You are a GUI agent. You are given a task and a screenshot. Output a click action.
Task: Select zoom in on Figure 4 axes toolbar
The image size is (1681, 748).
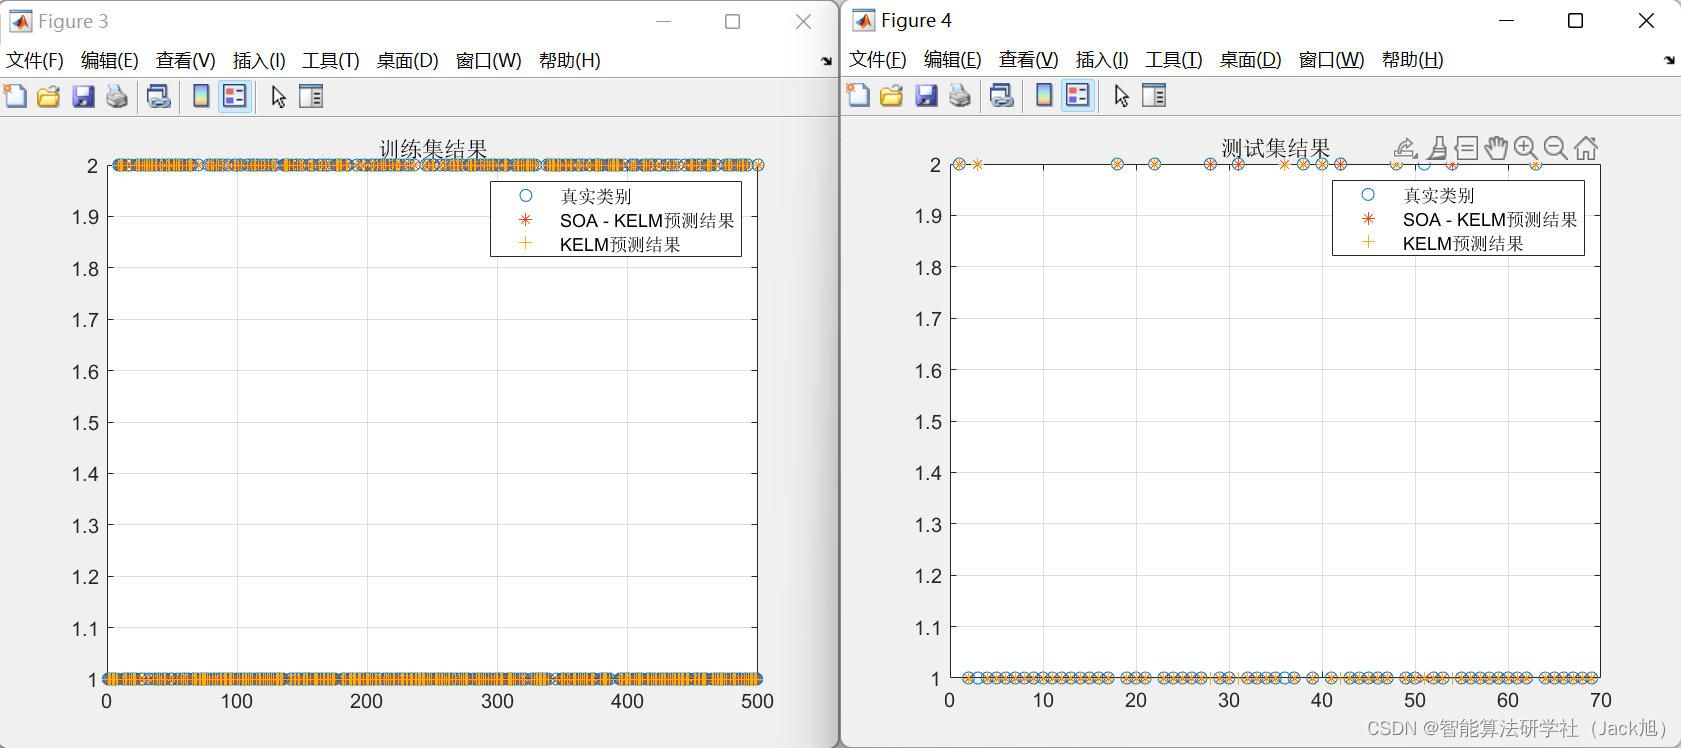pyautogui.click(x=1525, y=148)
